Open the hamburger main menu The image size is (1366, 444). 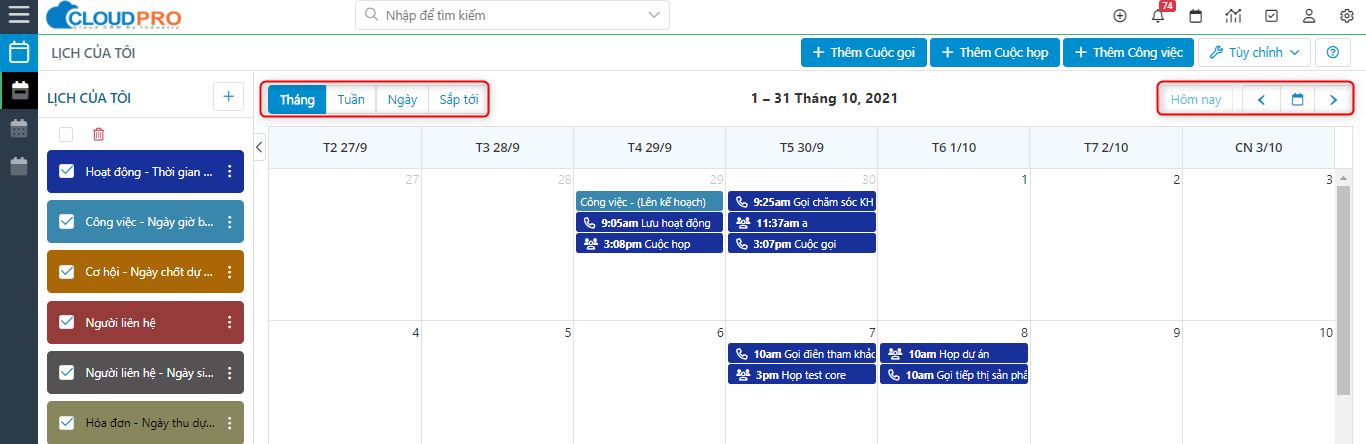[x=19, y=15]
